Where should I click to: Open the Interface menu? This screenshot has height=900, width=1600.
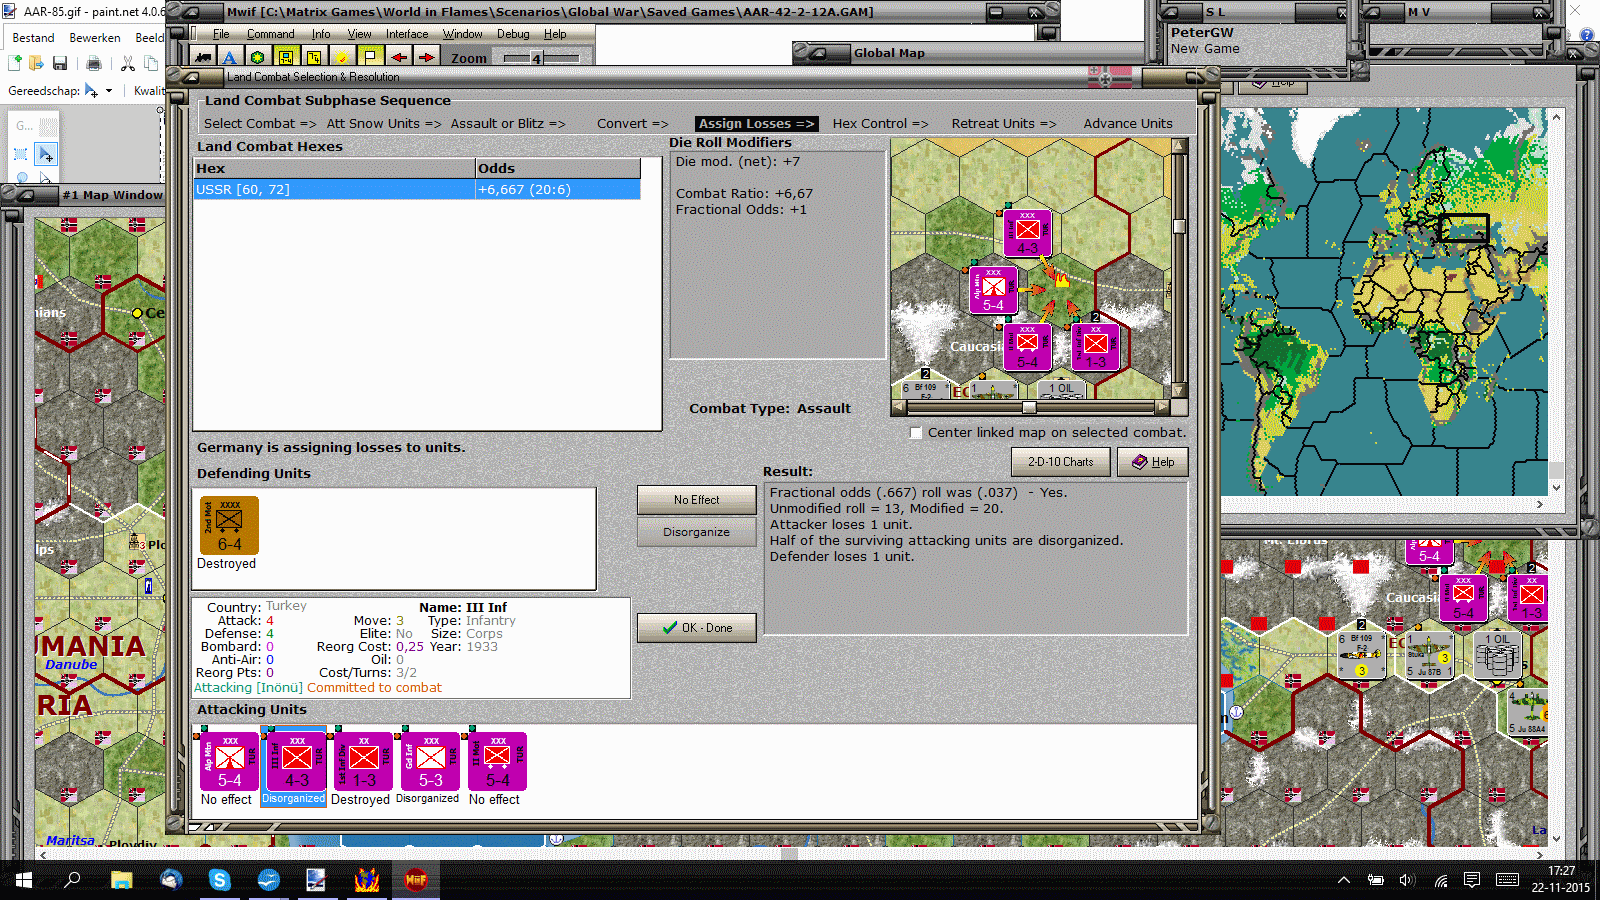click(407, 34)
